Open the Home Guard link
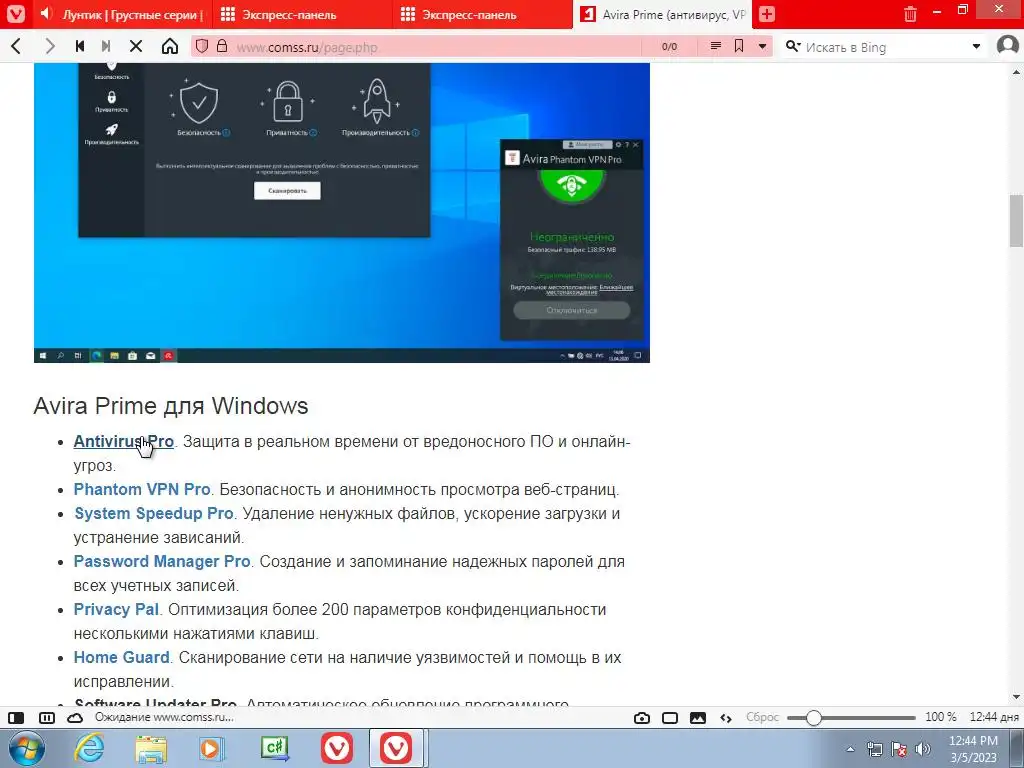Viewport: 1024px width, 768px height. [x=121, y=657]
